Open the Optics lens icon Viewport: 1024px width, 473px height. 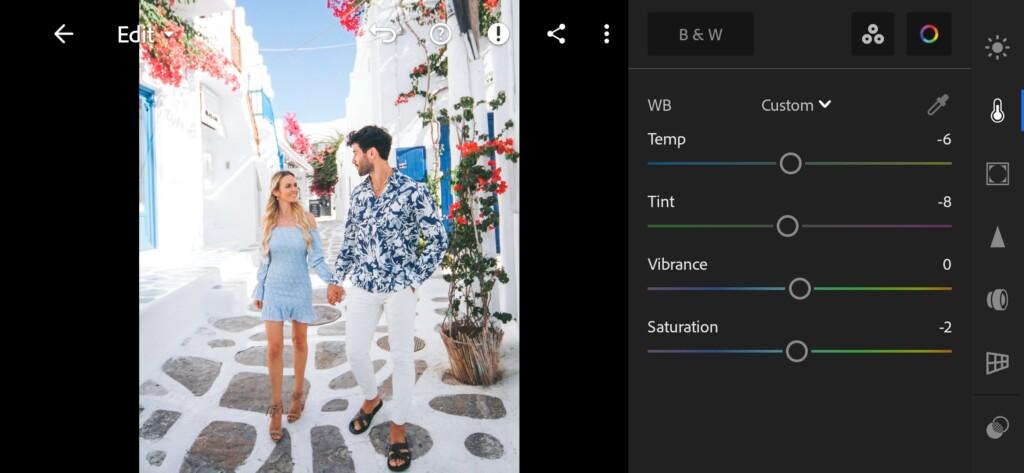pyautogui.click(x=997, y=300)
